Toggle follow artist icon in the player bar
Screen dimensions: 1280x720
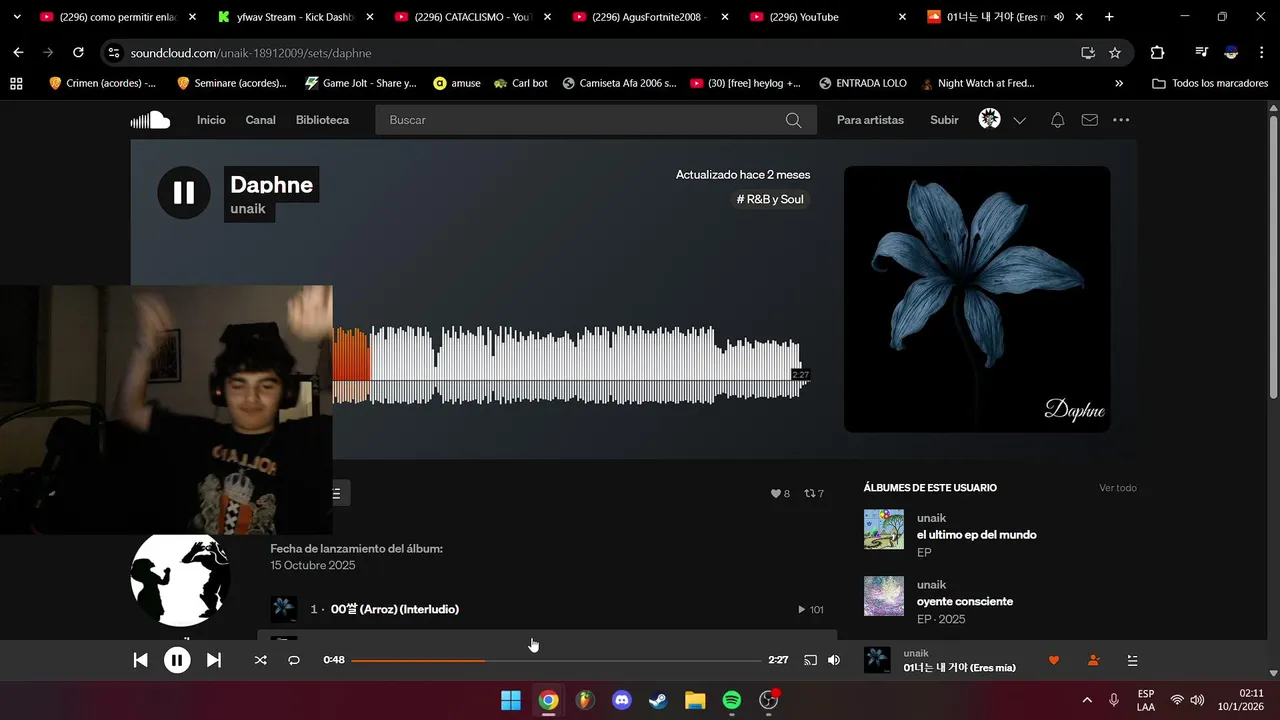coord(1093,660)
